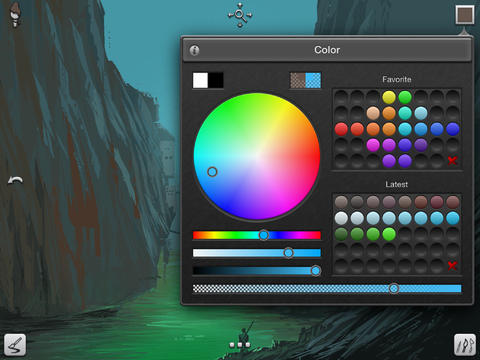Select the white color preset
480x360 pixels.
200,80
